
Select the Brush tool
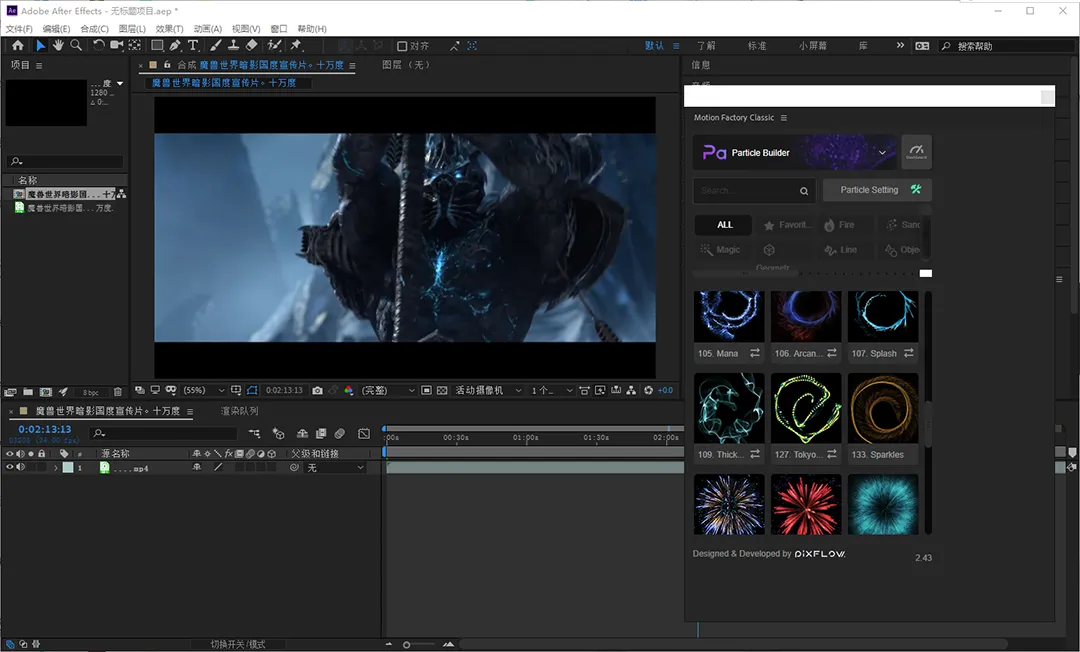[214, 46]
